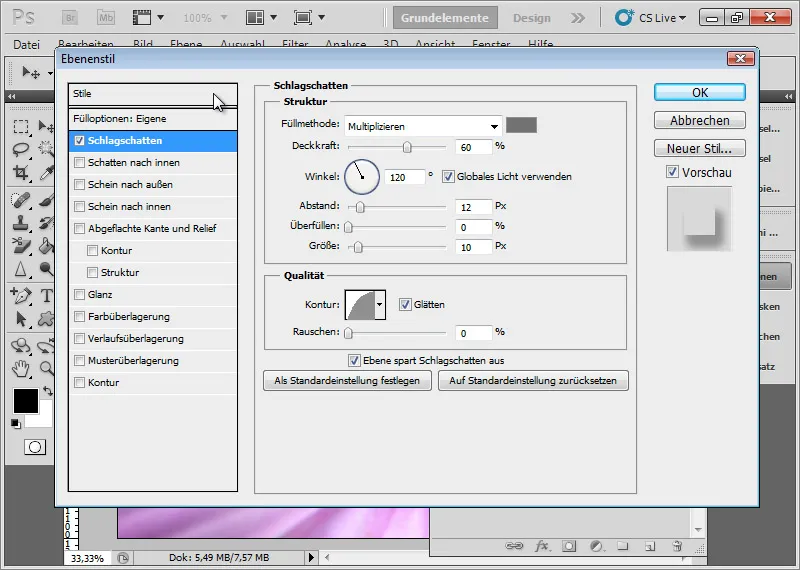Open the fx layer style icon menu

(x=542, y=546)
